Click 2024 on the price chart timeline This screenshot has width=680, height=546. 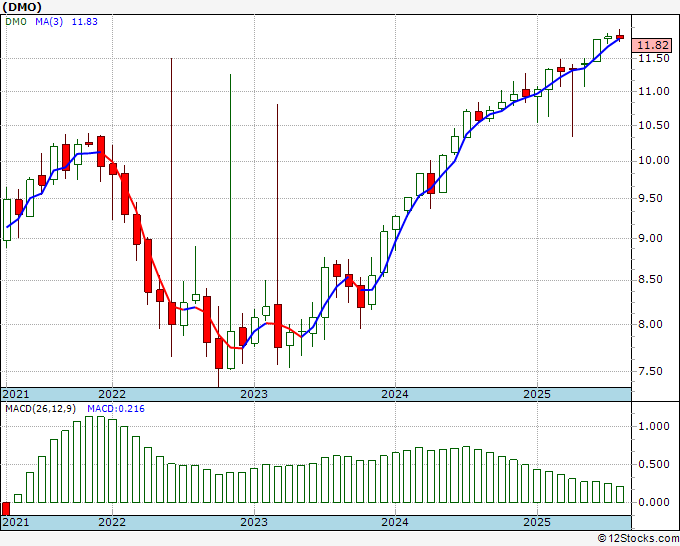coord(395,394)
